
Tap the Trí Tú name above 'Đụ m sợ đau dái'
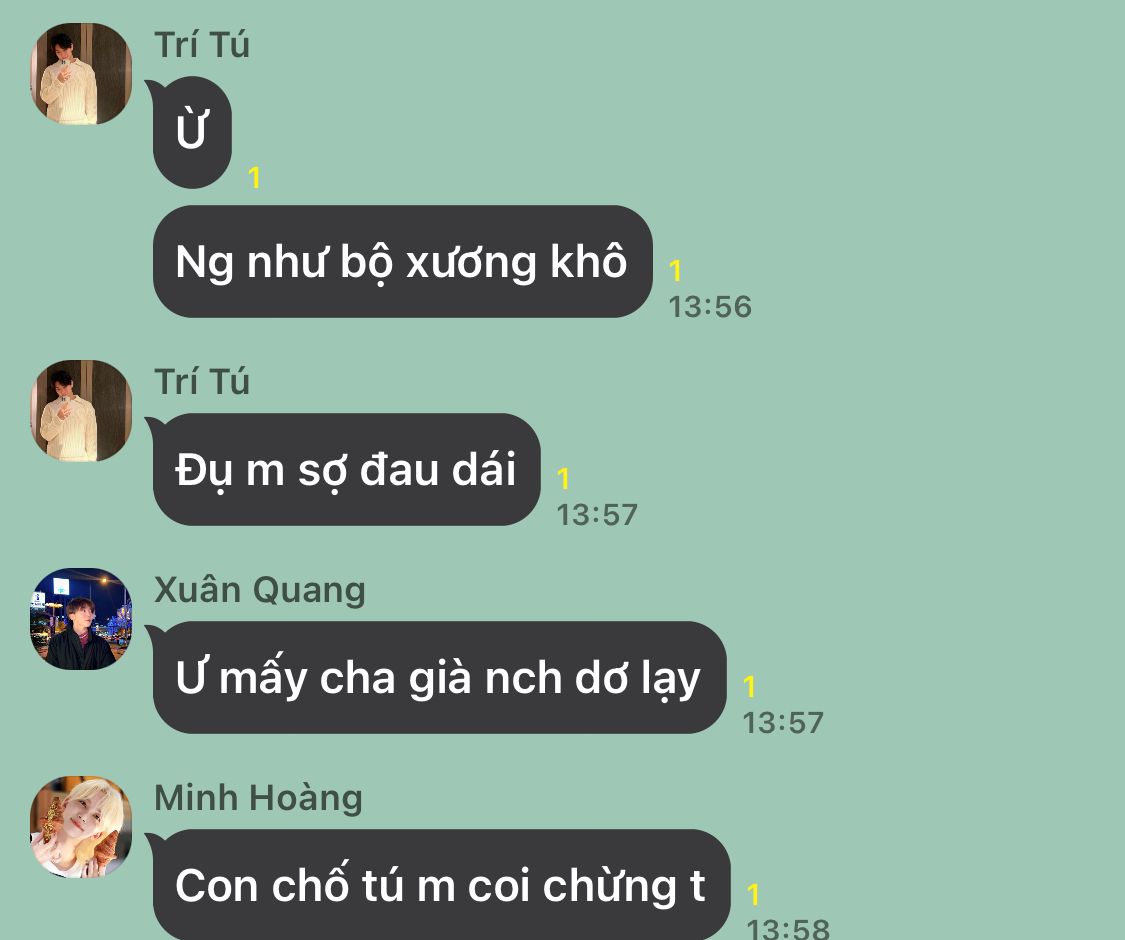[202, 381]
